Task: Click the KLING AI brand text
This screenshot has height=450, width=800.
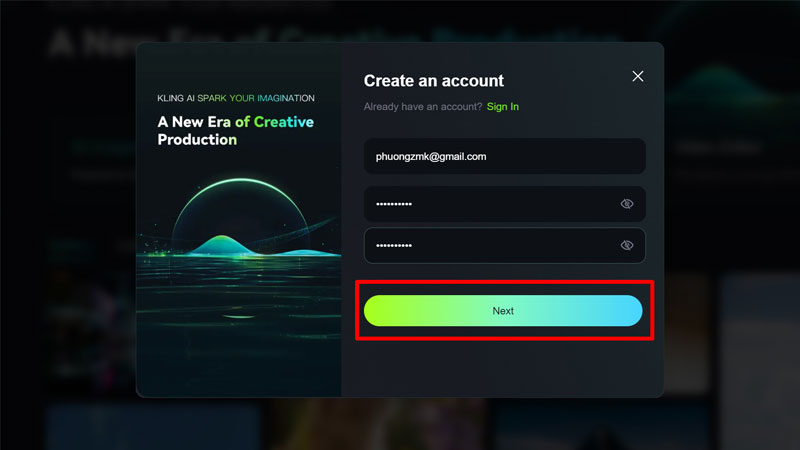Action: 175,99
